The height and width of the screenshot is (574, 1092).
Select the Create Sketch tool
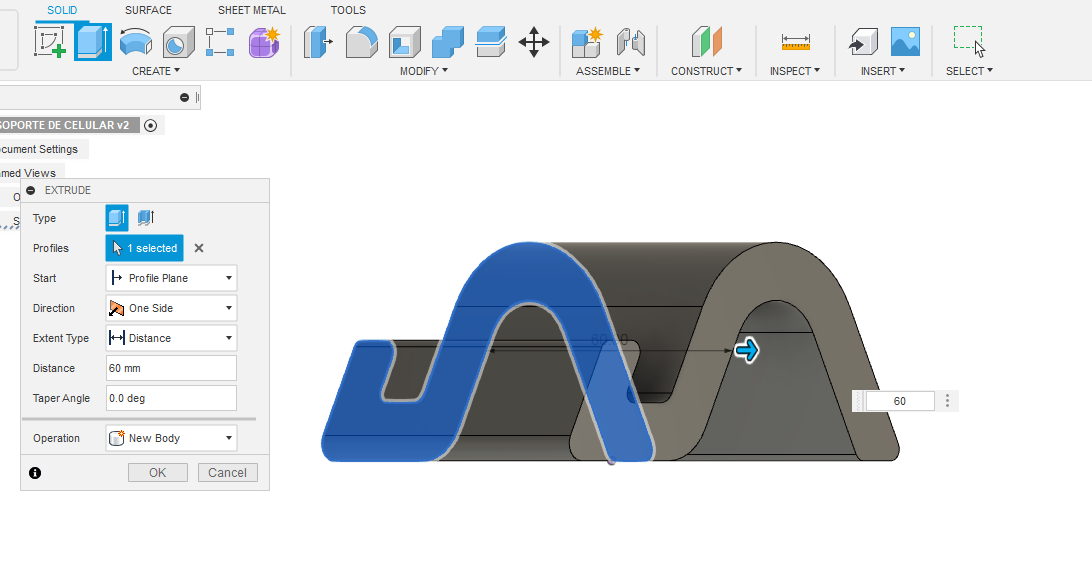(50, 42)
